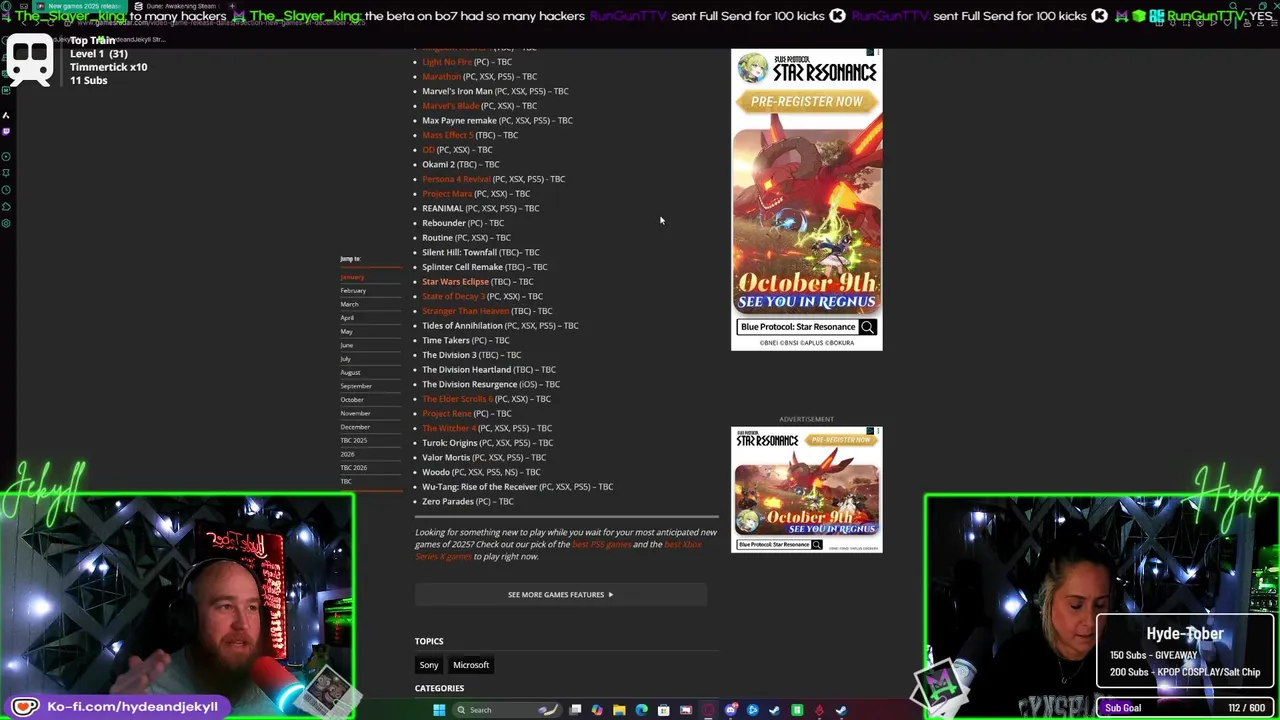Open a new browser tab
Viewport: 1280px width, 720px height.
point(232,6)
